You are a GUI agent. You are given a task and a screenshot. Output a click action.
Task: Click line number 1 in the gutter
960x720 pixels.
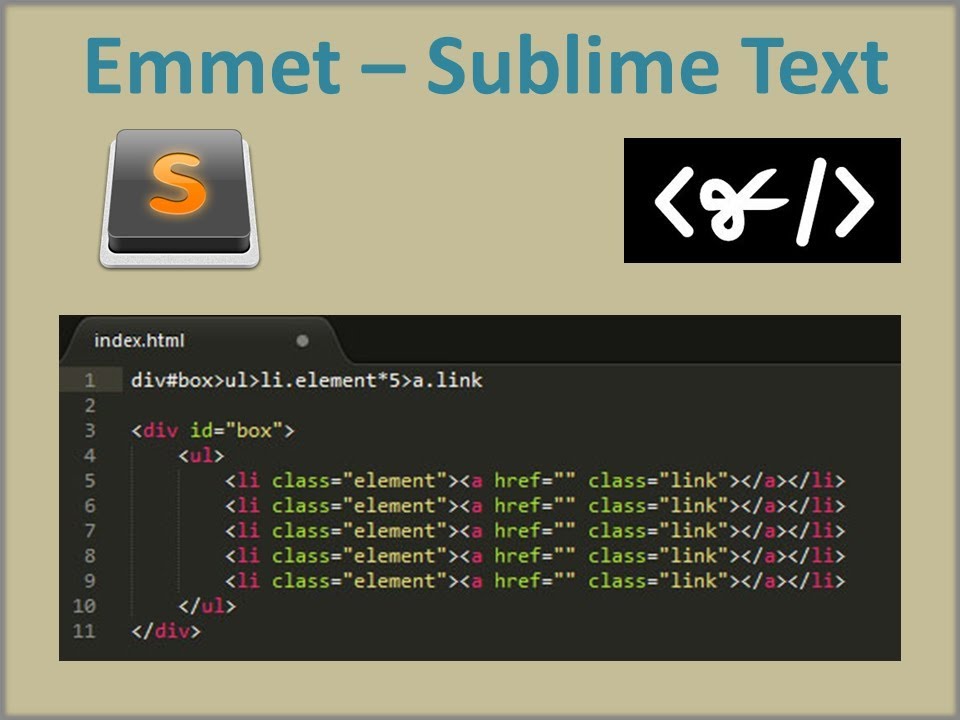pyautogui.click(x=90, y=381)
